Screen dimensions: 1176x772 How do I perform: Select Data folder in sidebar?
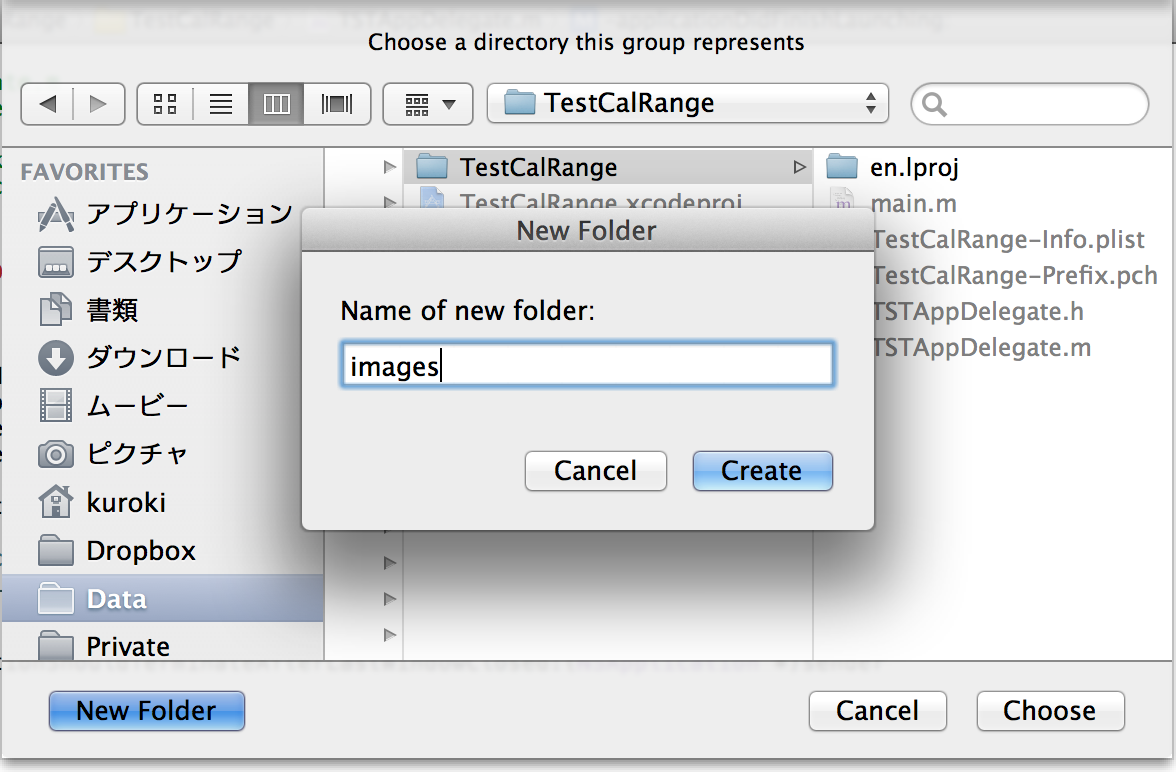(164, 598)
